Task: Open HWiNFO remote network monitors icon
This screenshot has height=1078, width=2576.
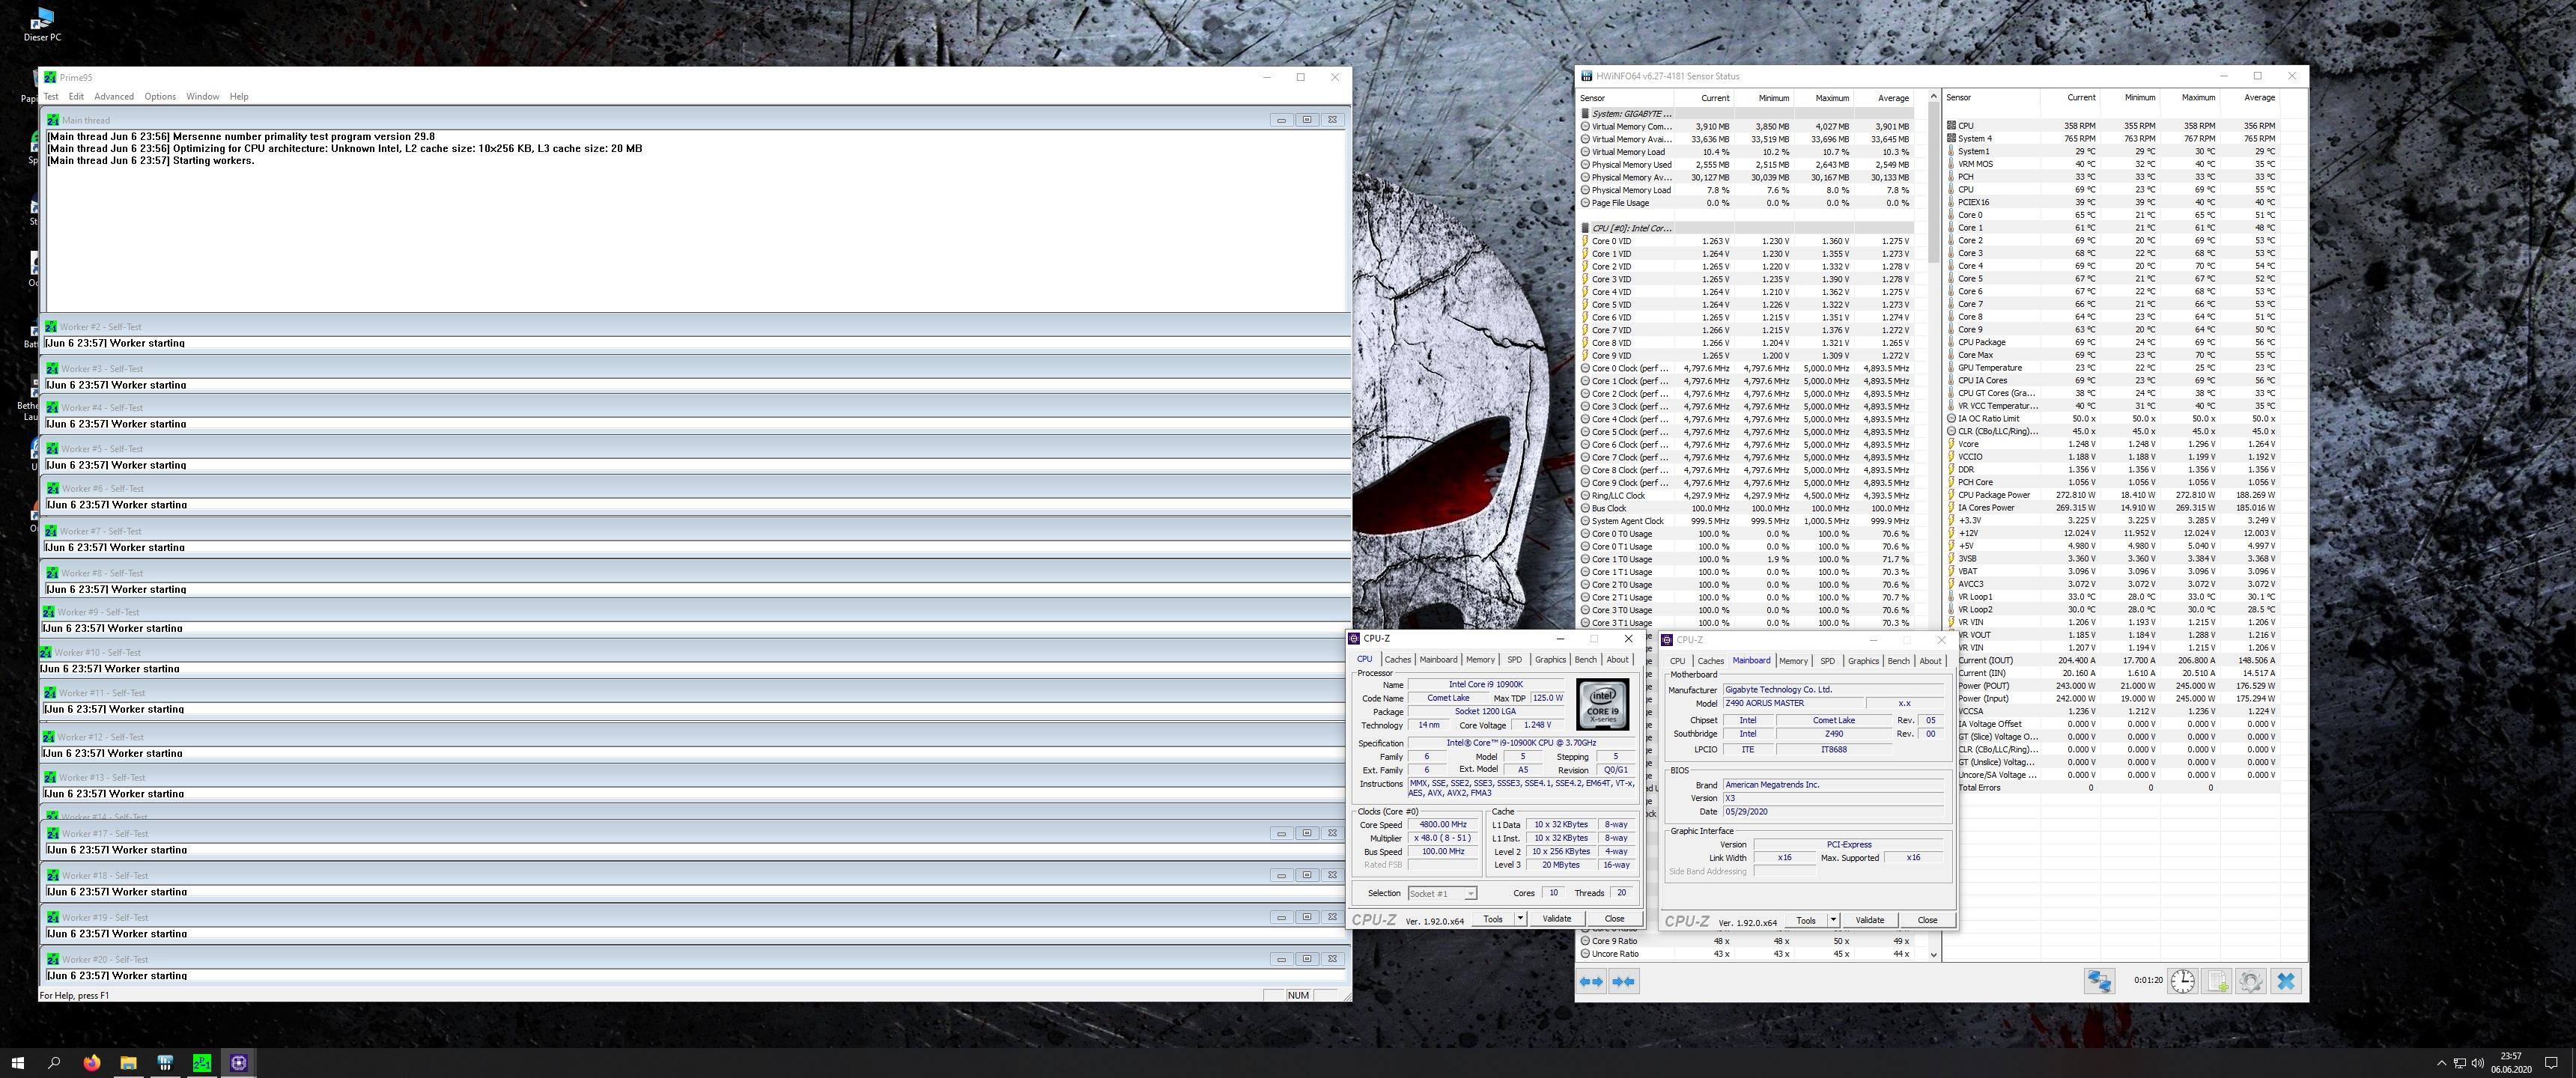Action: 2099,981
